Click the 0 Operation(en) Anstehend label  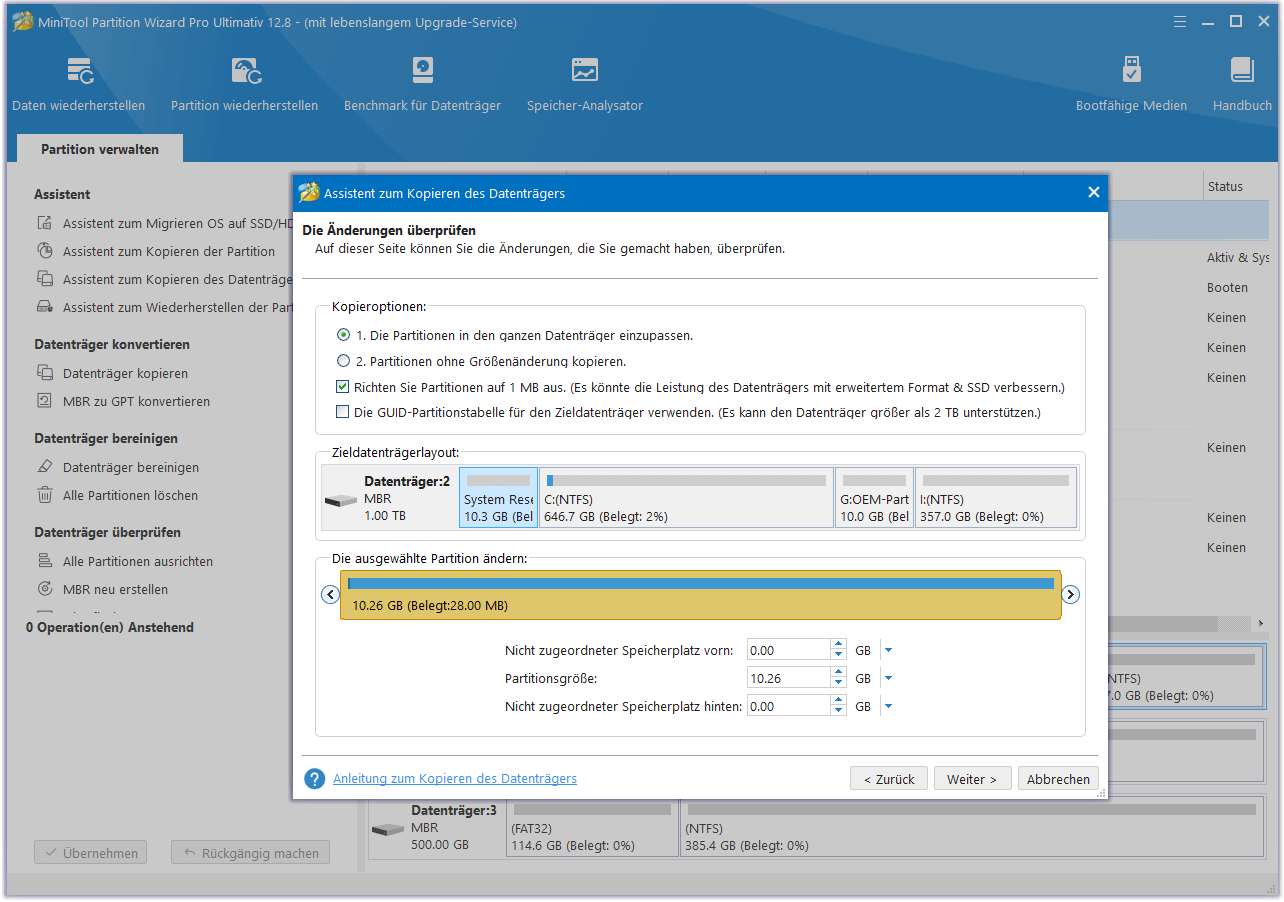click(110, 627)
